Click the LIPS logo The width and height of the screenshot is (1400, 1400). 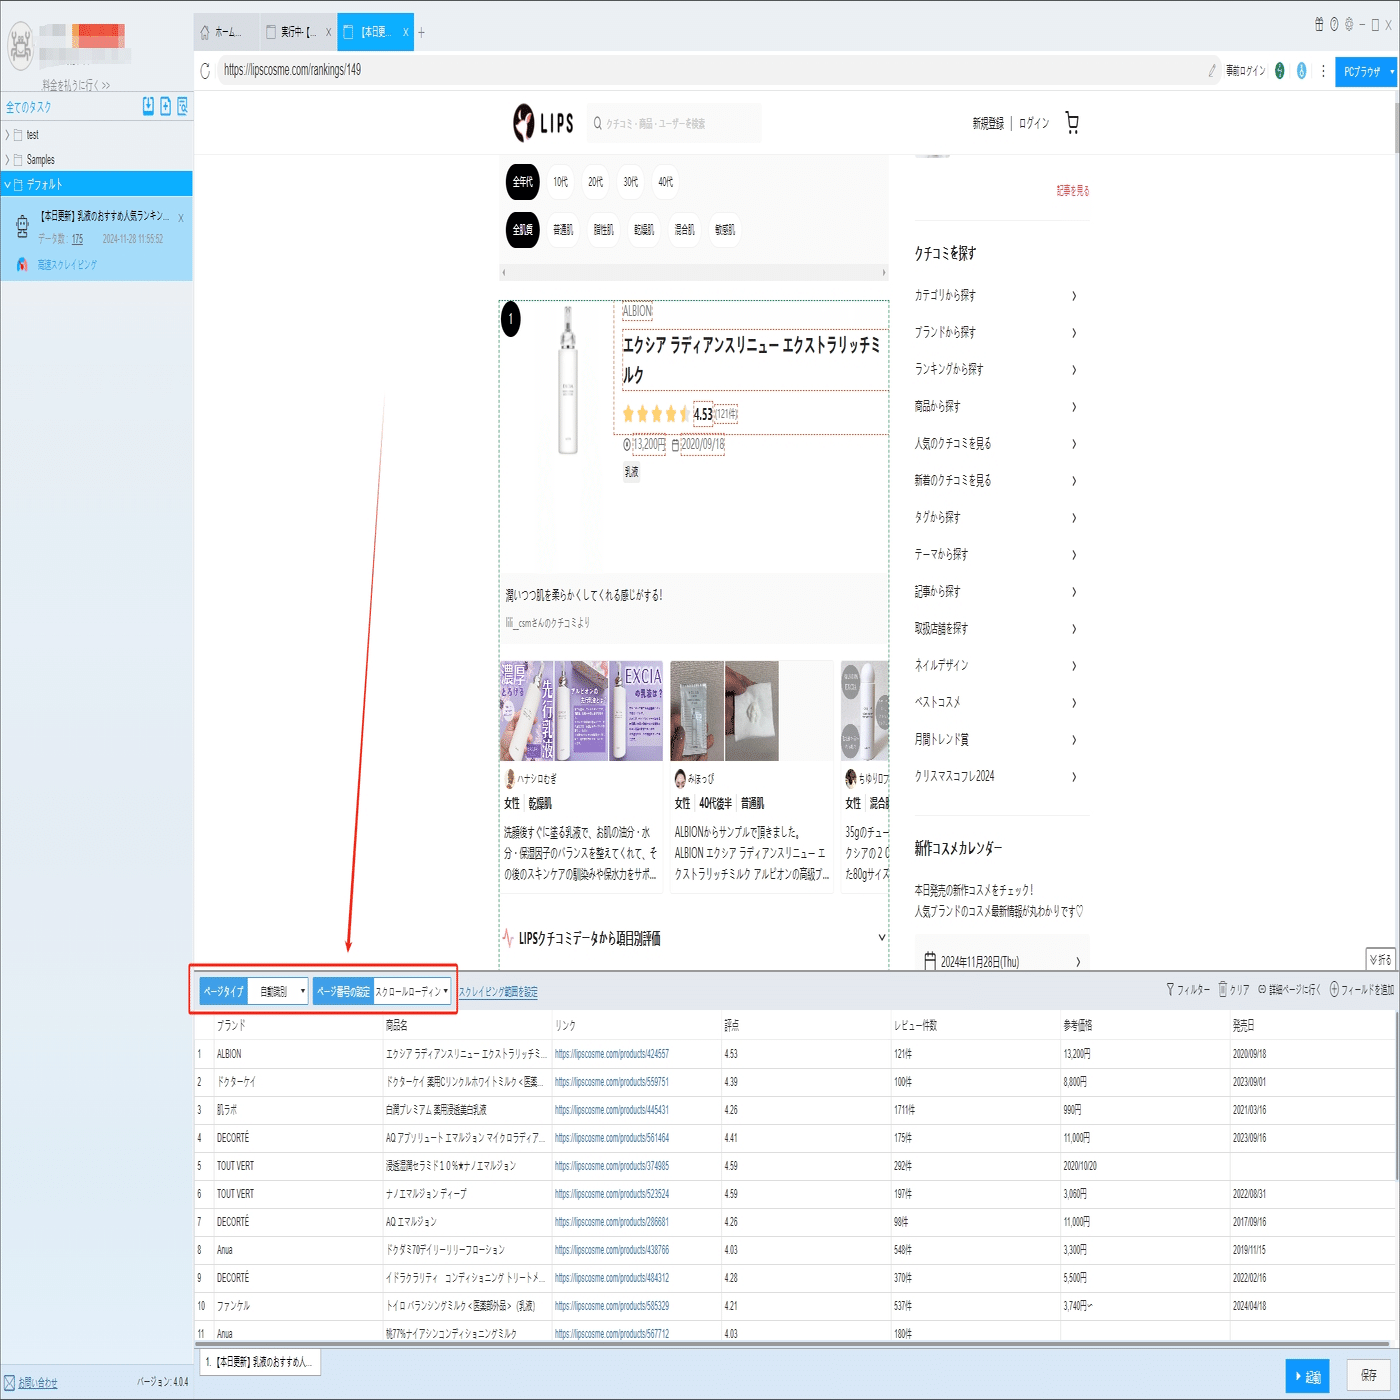point(544,123)
